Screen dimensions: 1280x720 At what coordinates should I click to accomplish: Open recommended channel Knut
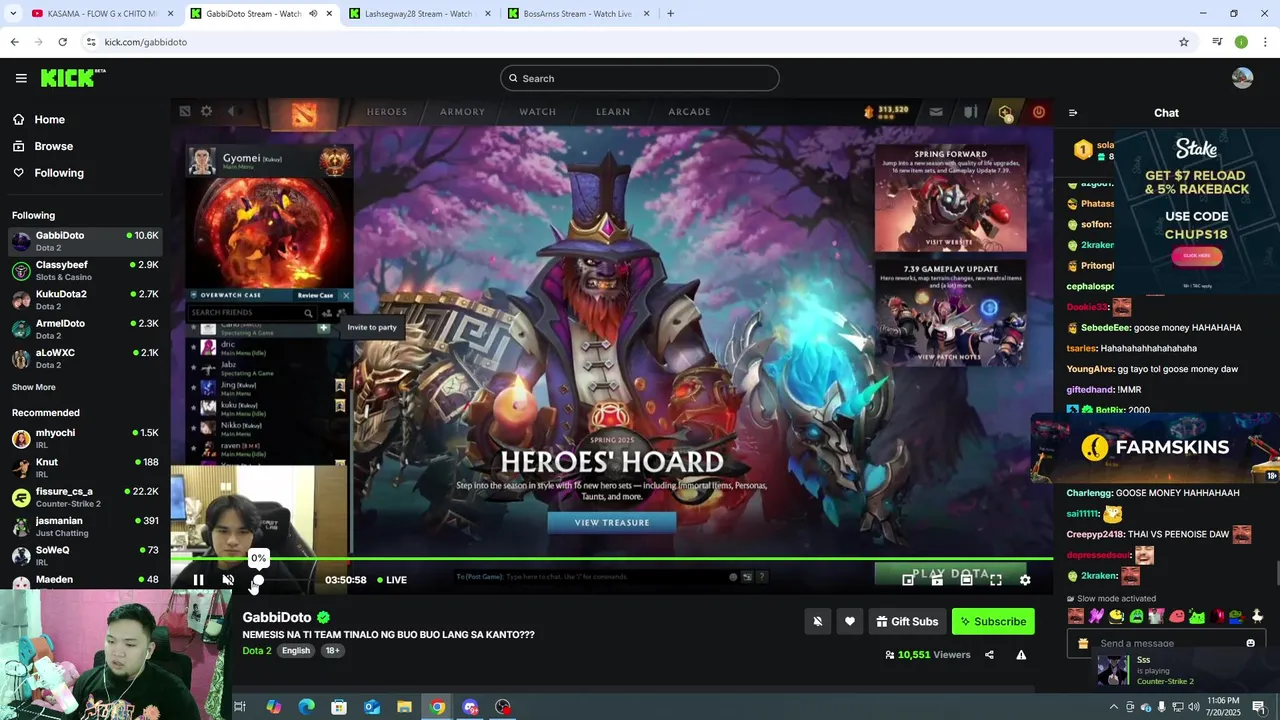tap(85, 467)
